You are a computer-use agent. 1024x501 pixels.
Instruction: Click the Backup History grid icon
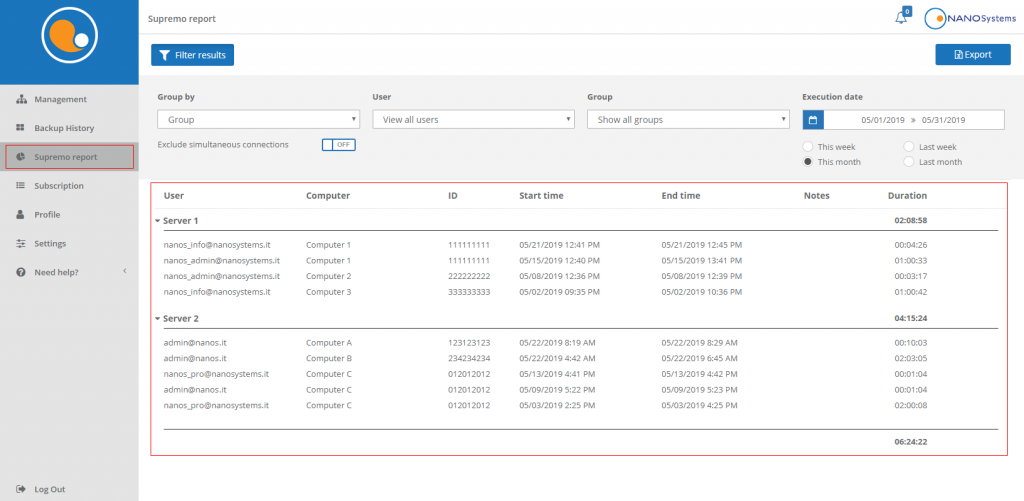(20, 128)
